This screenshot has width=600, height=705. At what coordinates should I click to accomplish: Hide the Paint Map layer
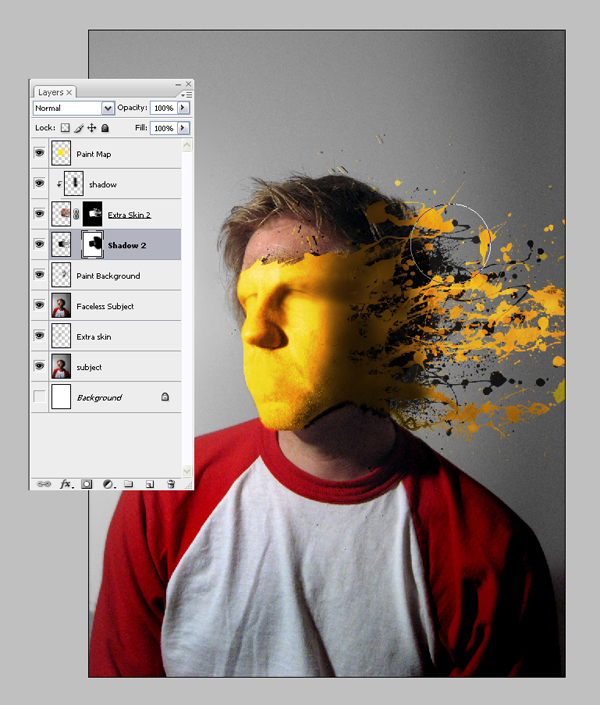40,153
